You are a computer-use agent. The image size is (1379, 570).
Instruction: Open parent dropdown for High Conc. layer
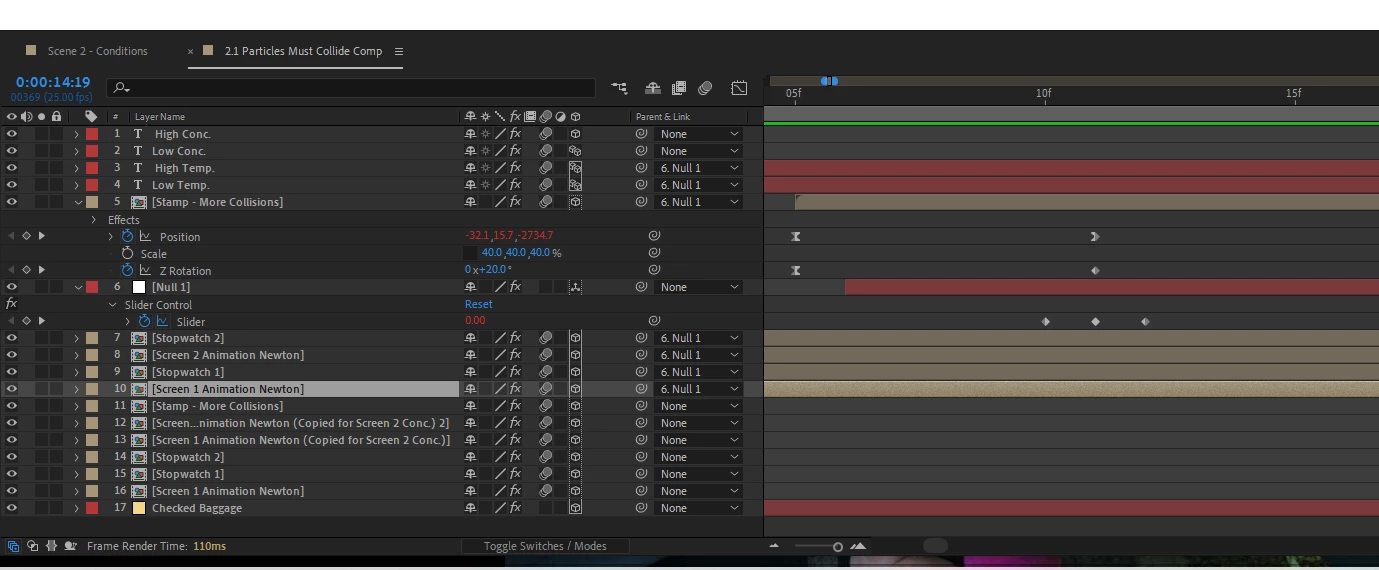[x=698, y=134]
